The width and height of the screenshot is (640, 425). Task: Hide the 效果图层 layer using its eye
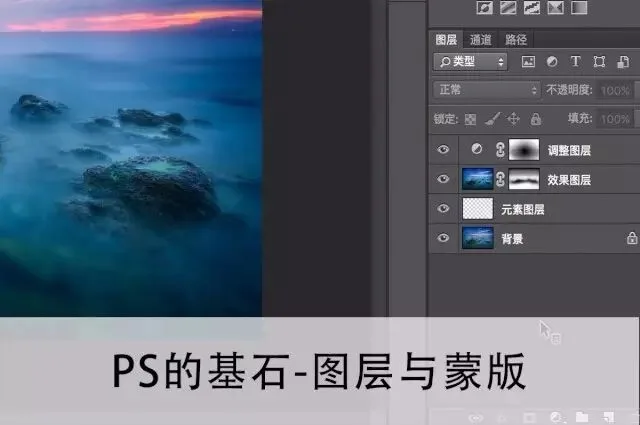click(443, 179)
